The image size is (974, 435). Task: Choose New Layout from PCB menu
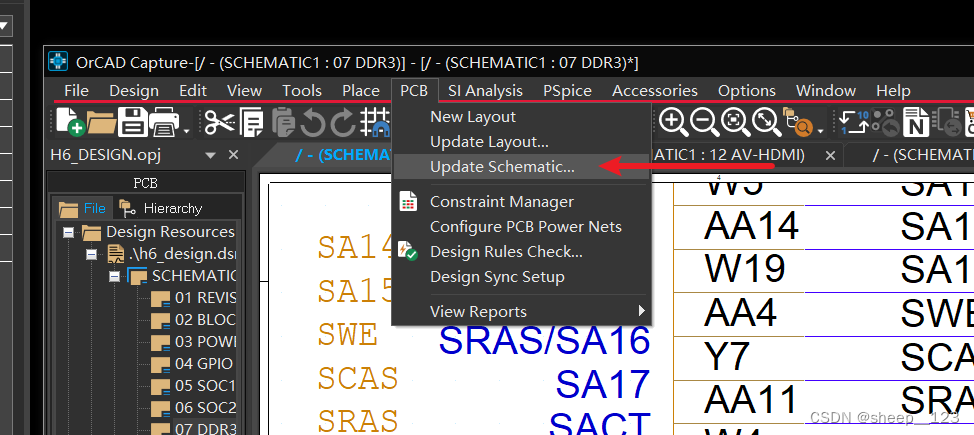tap(522, 117)
